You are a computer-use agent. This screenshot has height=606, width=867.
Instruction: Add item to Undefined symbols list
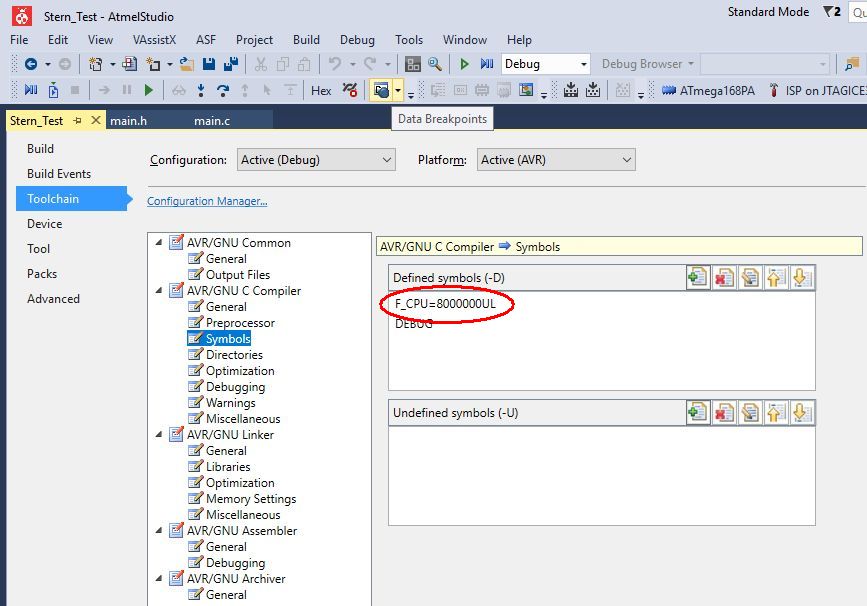click(x=698, y=412)
